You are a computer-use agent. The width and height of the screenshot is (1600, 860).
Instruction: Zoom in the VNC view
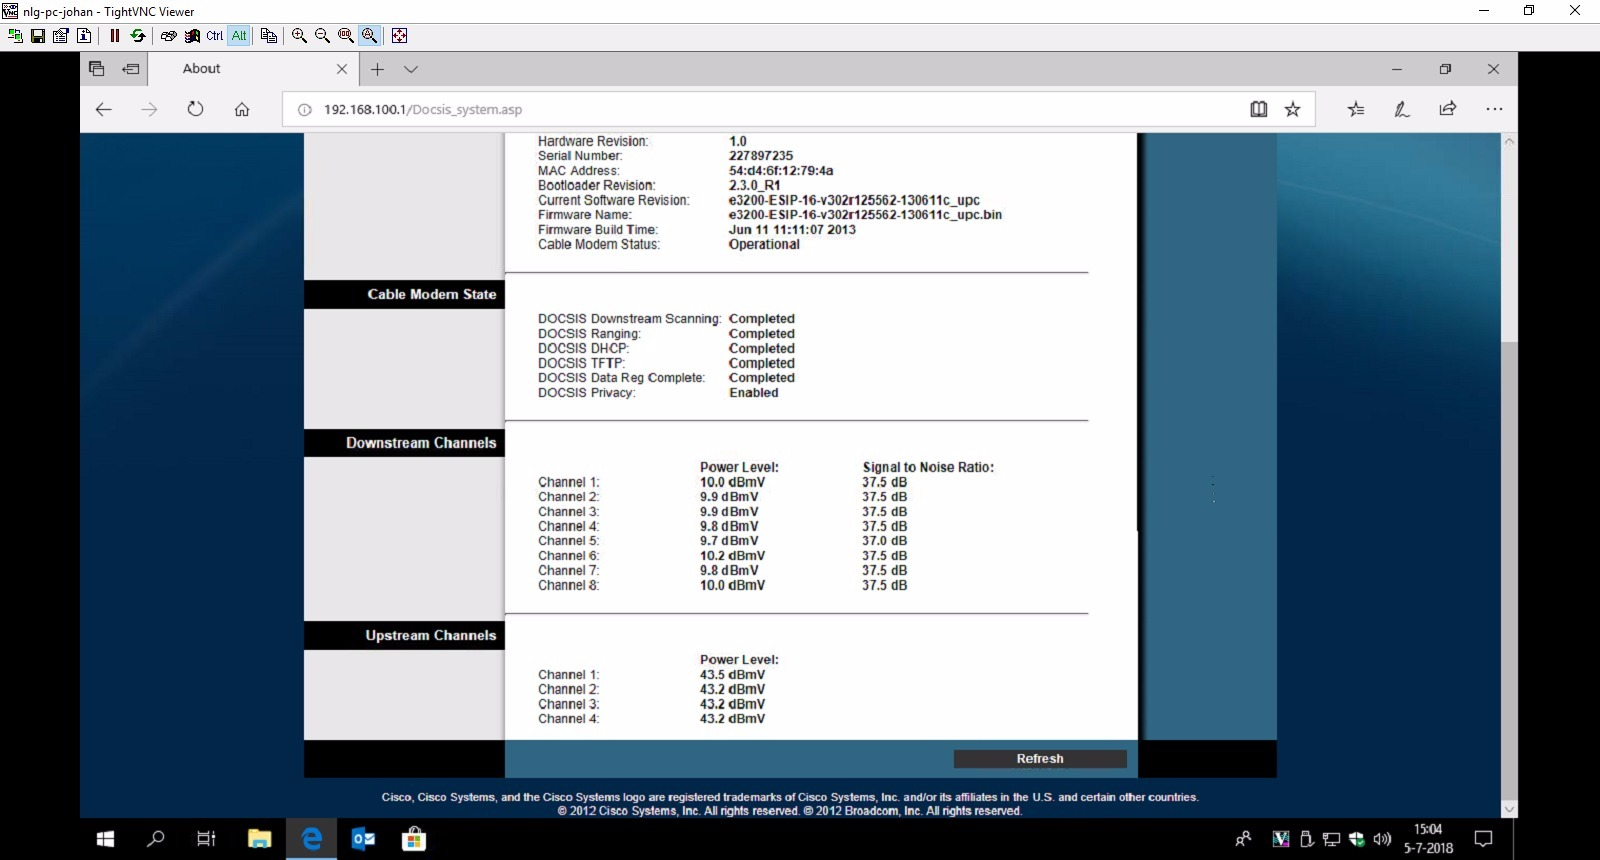pos(299,36)
